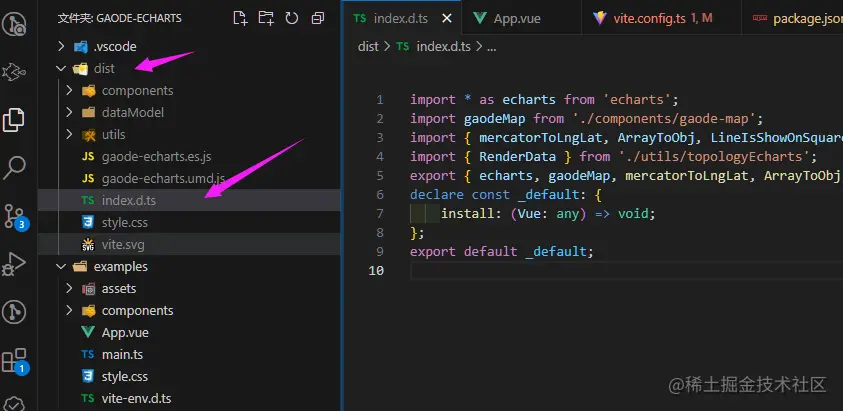Open Source Control view with badge 3
The image size is (843, 411).
tap(15, 217)
